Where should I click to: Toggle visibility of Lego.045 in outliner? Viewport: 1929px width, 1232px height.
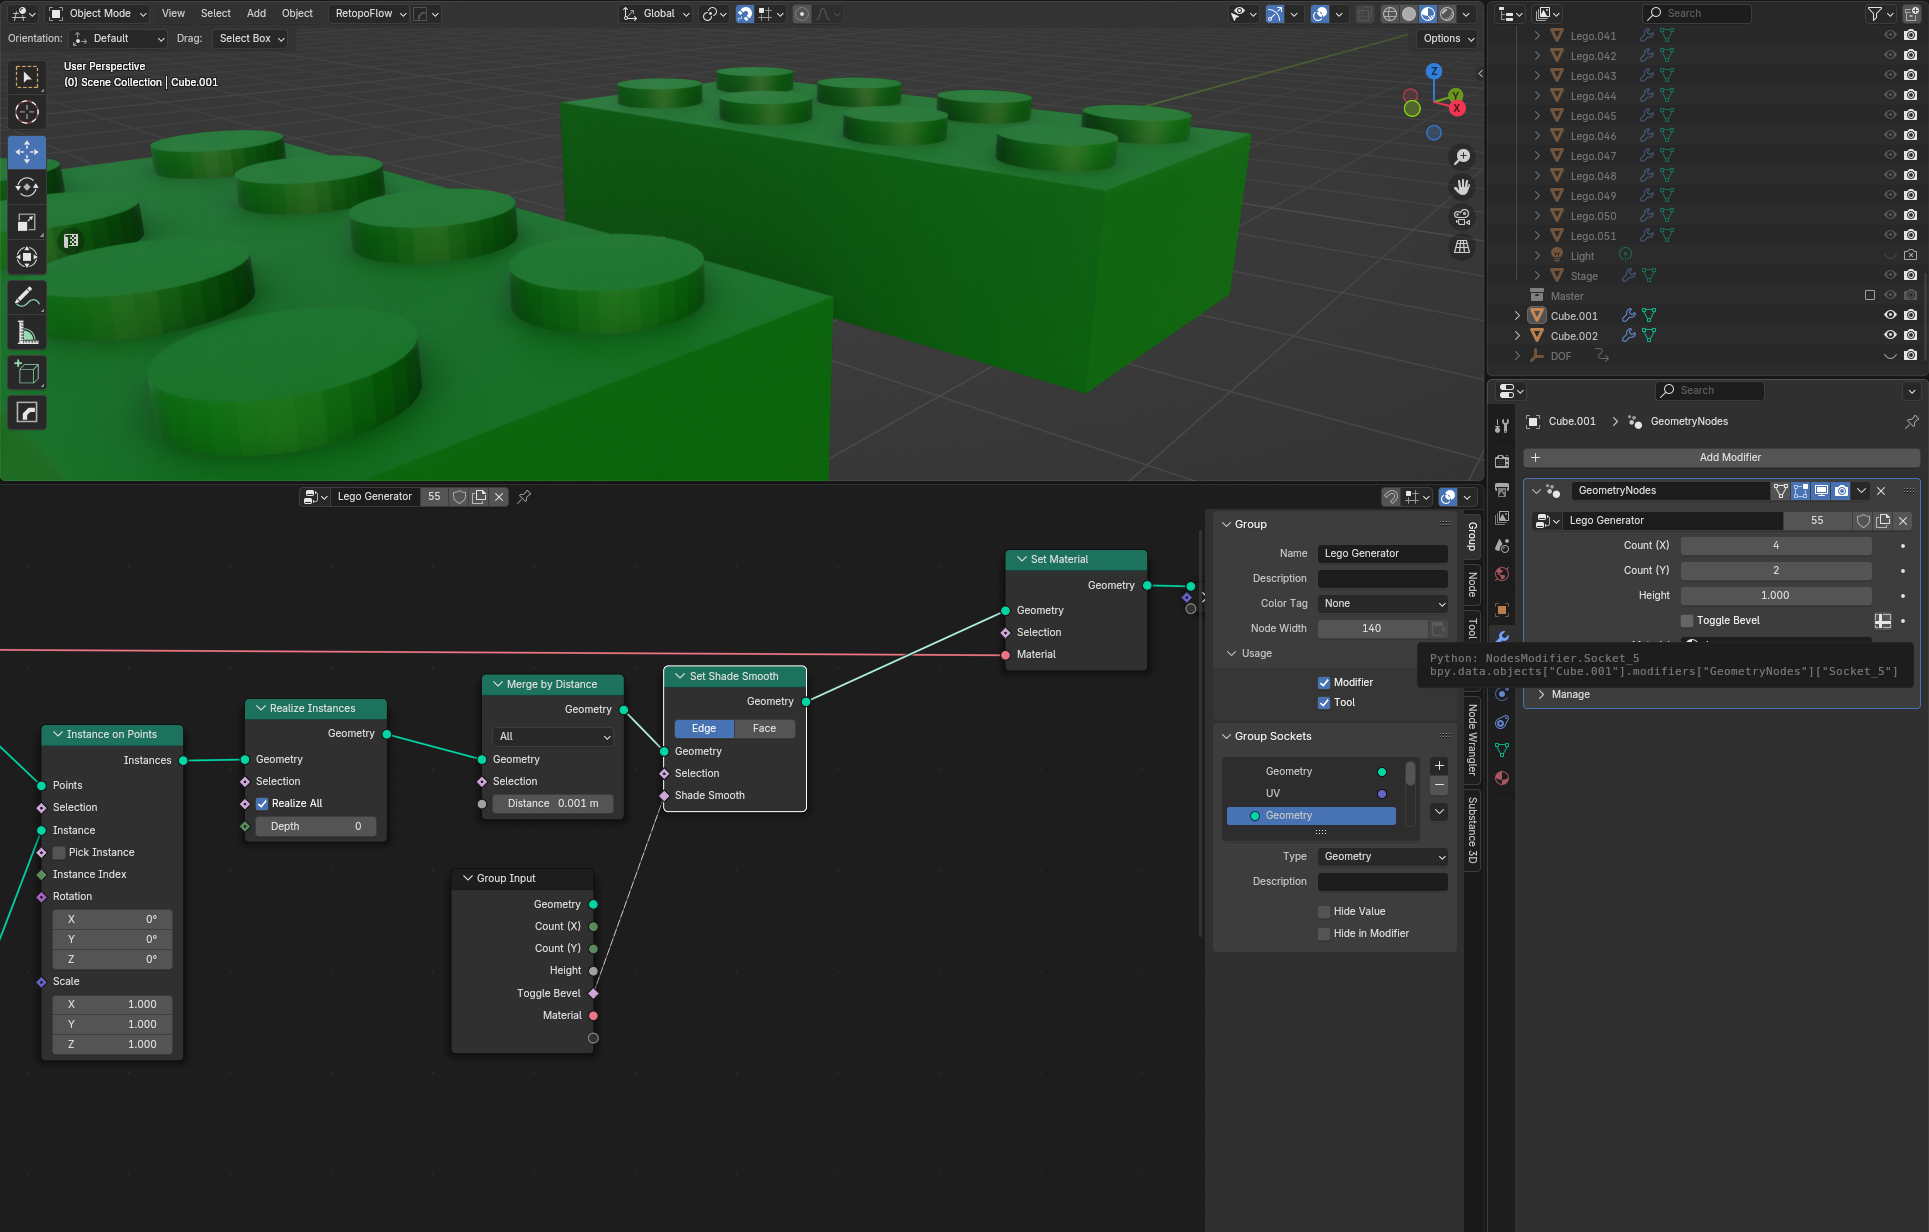1890,115
